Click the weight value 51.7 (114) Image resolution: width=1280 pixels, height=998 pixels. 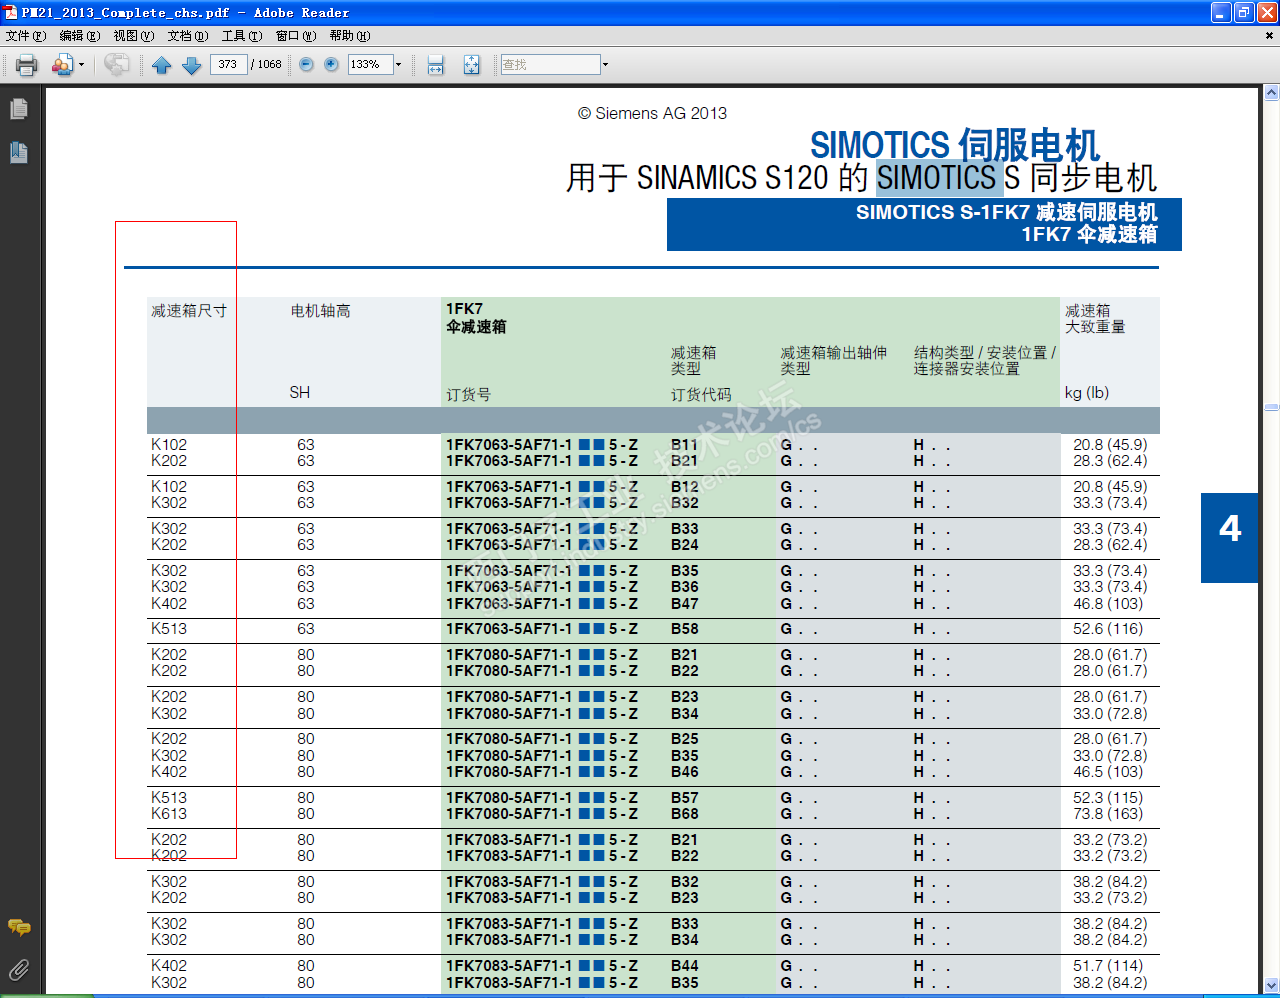[x=1108, y=966]
